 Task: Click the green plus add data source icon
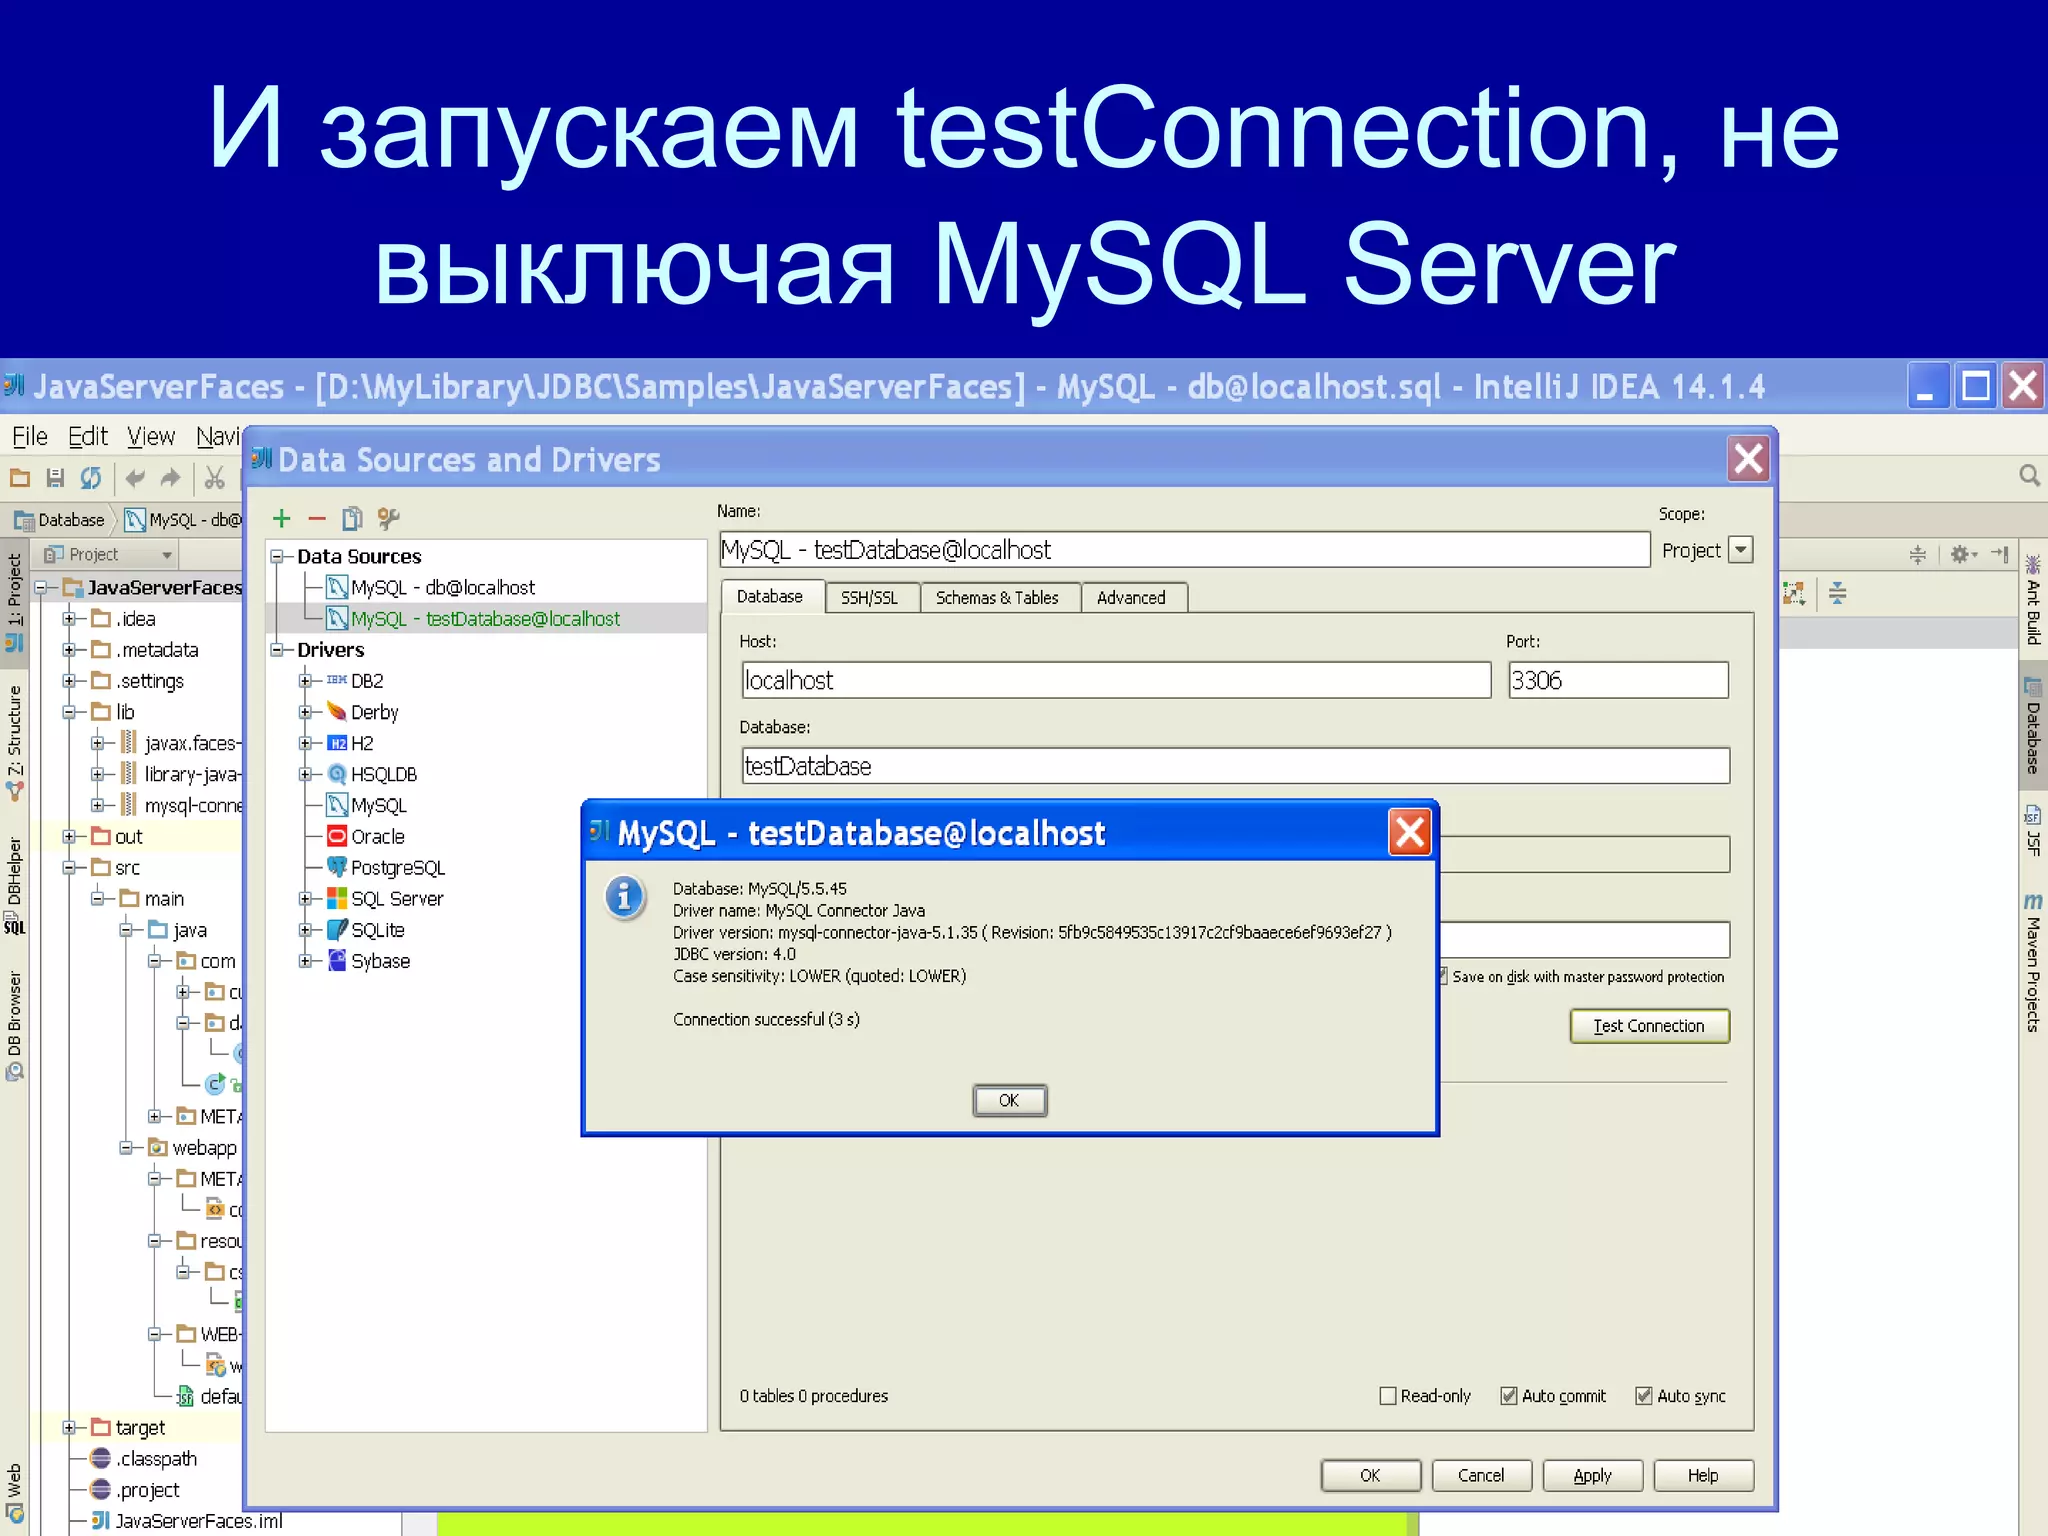coord(282,518)
